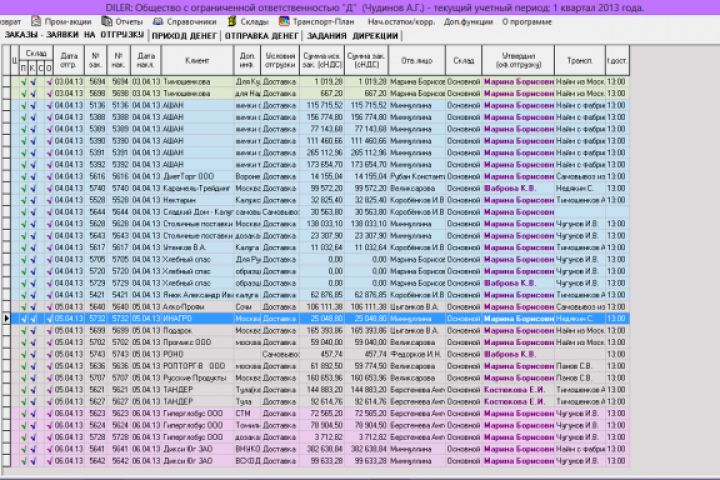The image size is (720, 480).
Task: Click the Пром-акции menu icon
Action: (36, 22)
